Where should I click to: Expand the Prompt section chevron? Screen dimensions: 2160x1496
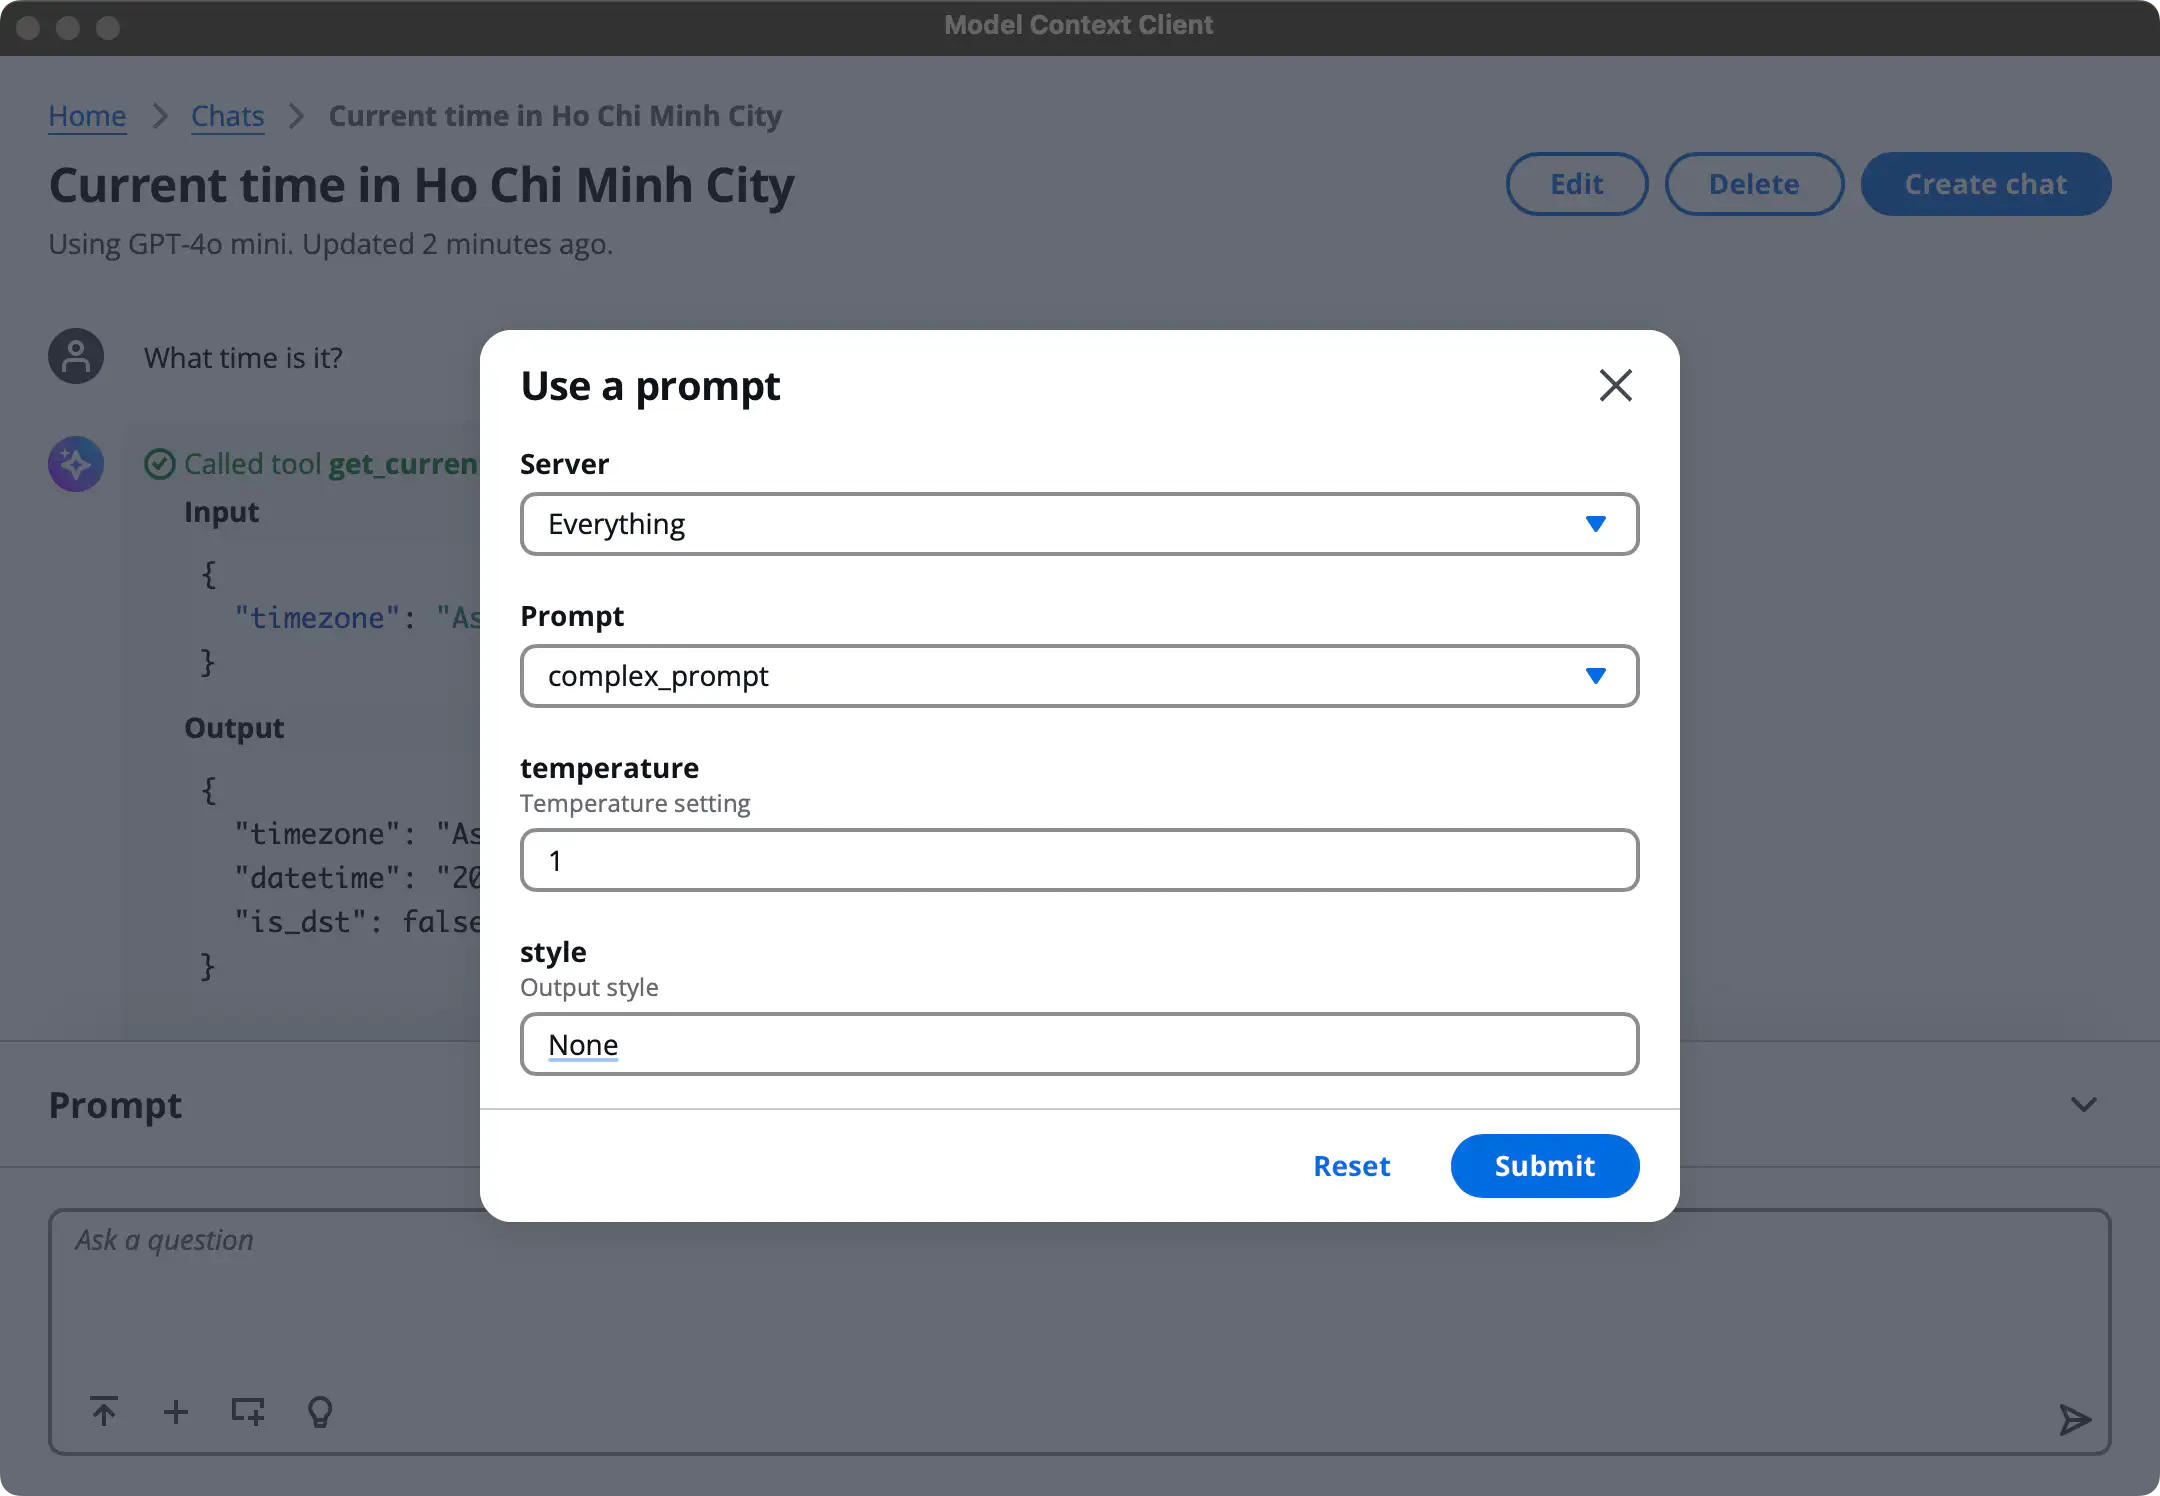2083,1105
